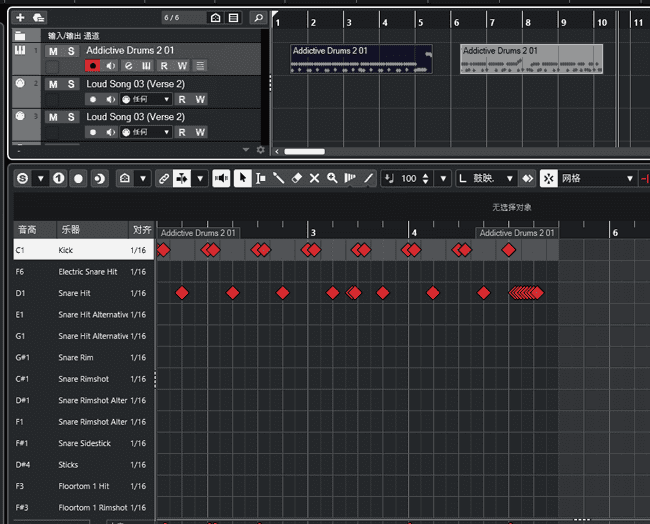The height and width of the screenshot is (524, 650).
Task: Select the C1 Kick drum row
Action: click(x=84, y=250)
